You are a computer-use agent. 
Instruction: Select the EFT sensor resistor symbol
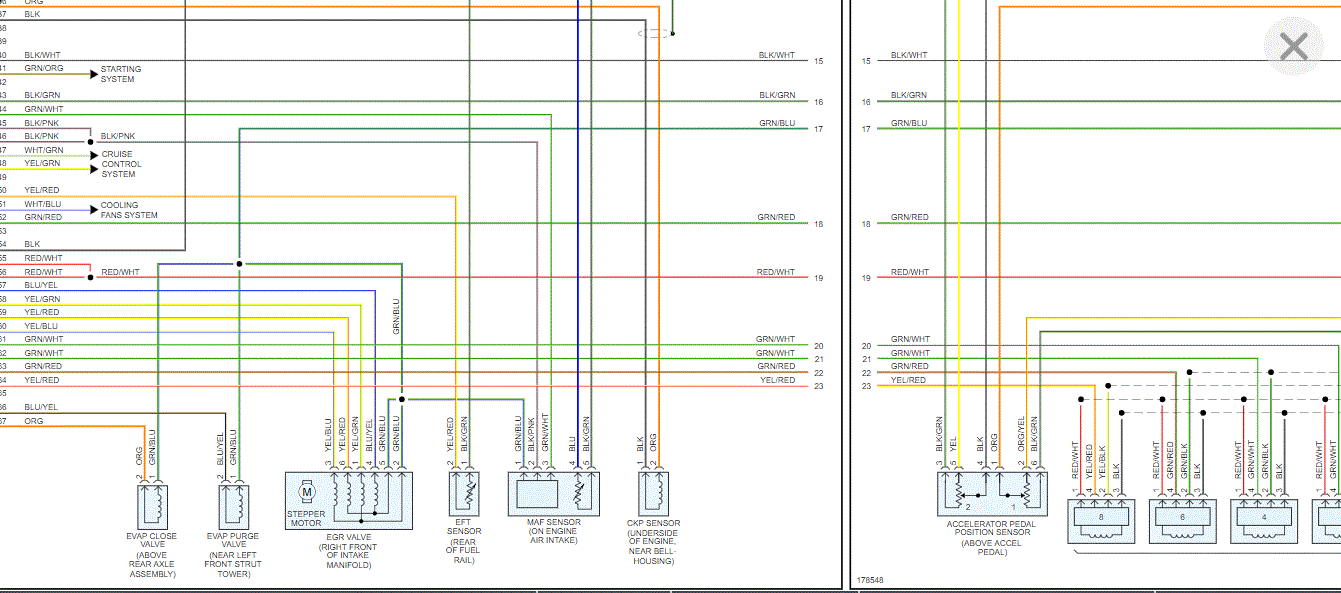(464, 494)
